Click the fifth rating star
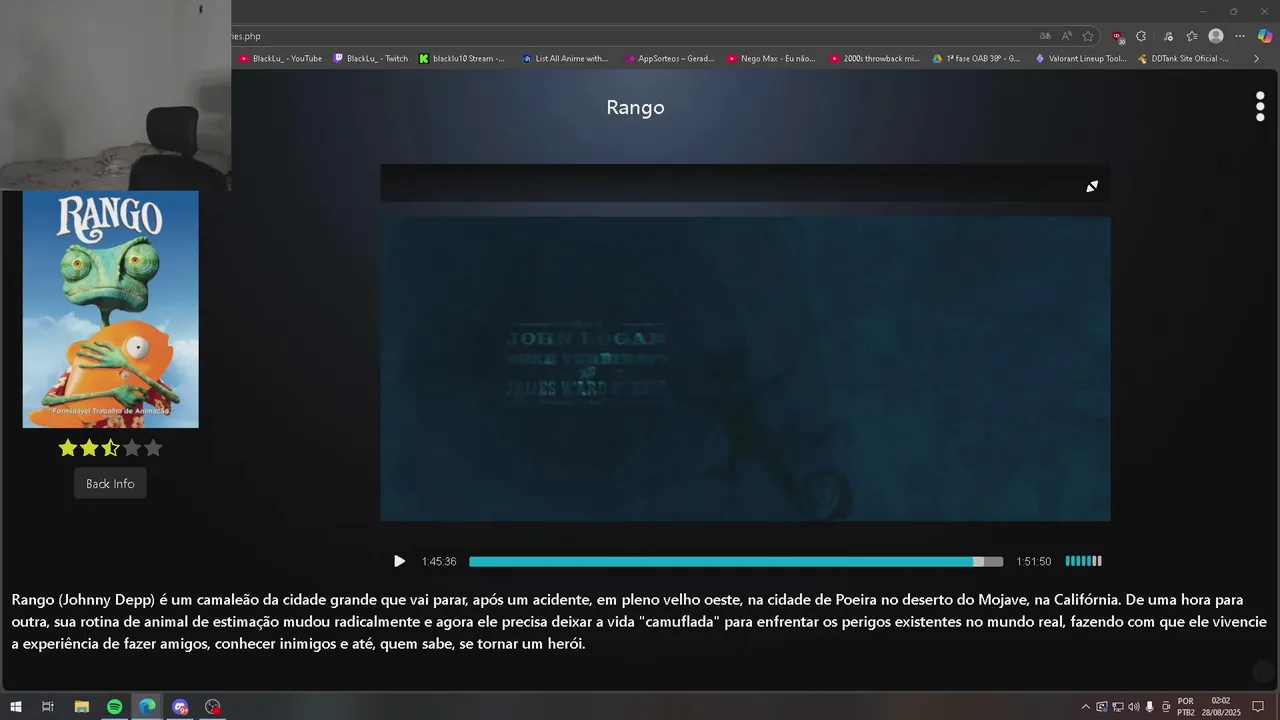 [x=153, y=448]
